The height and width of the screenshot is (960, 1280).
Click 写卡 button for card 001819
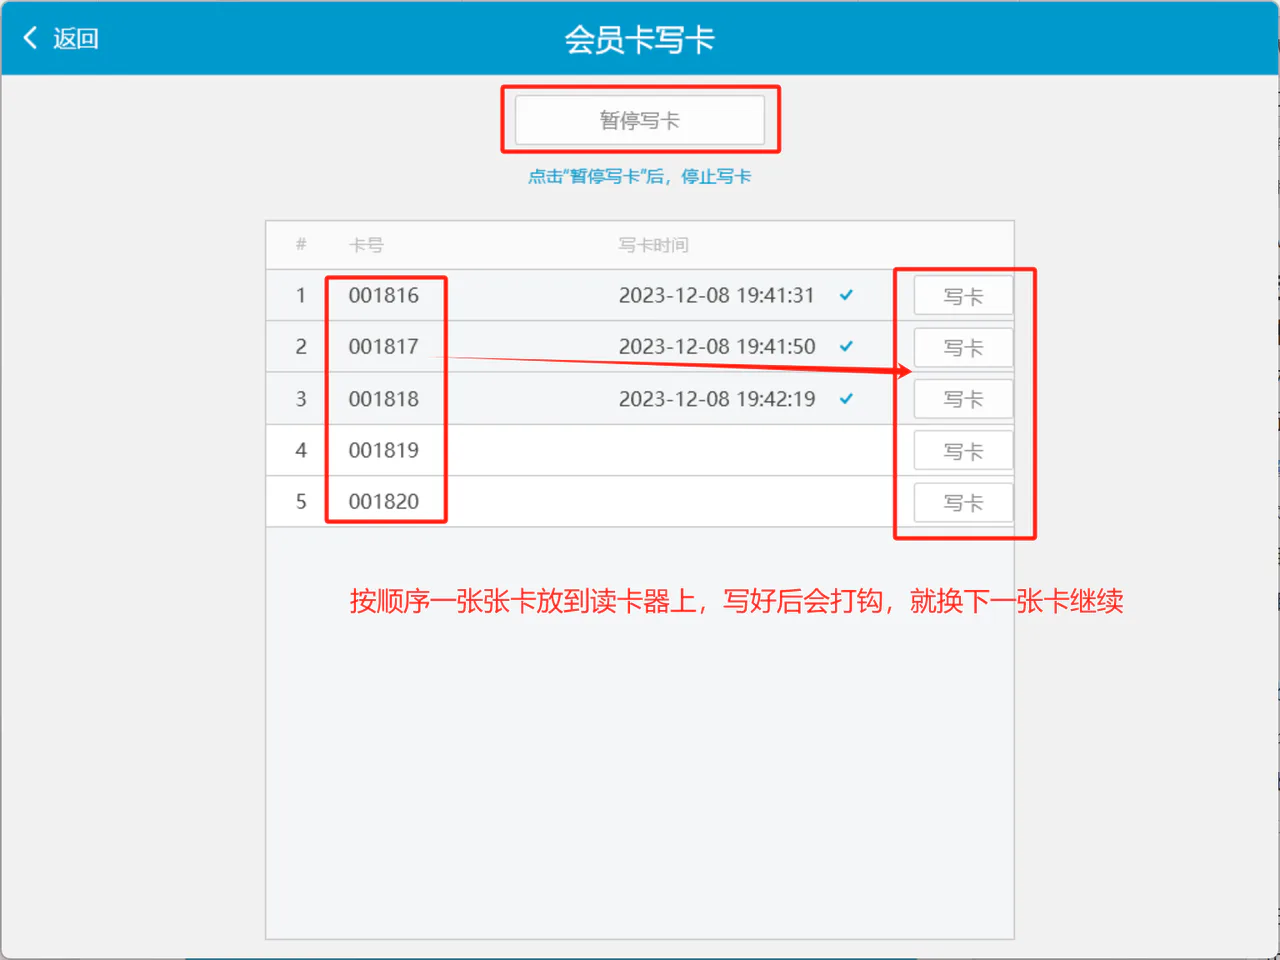coord(963,451)
